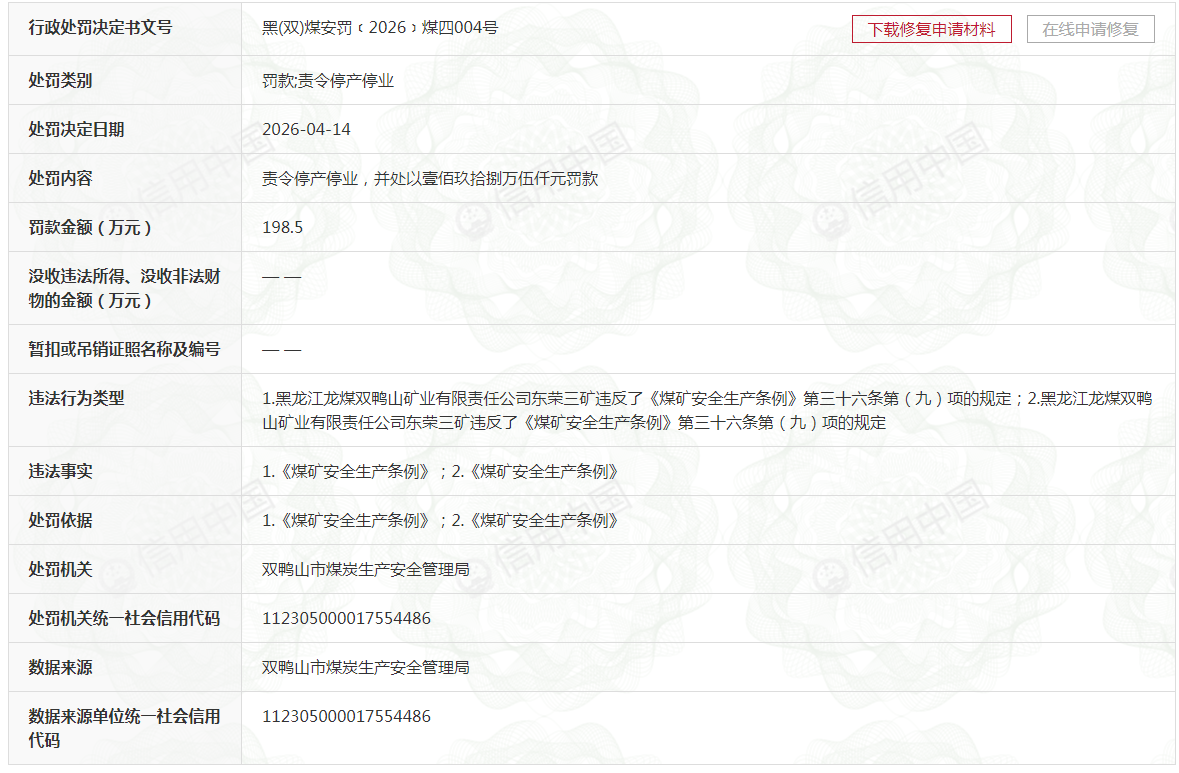Screen dimensions: 1179x773
Task: Click the 没收违法所得 label cell
Action: click(125, 288)
